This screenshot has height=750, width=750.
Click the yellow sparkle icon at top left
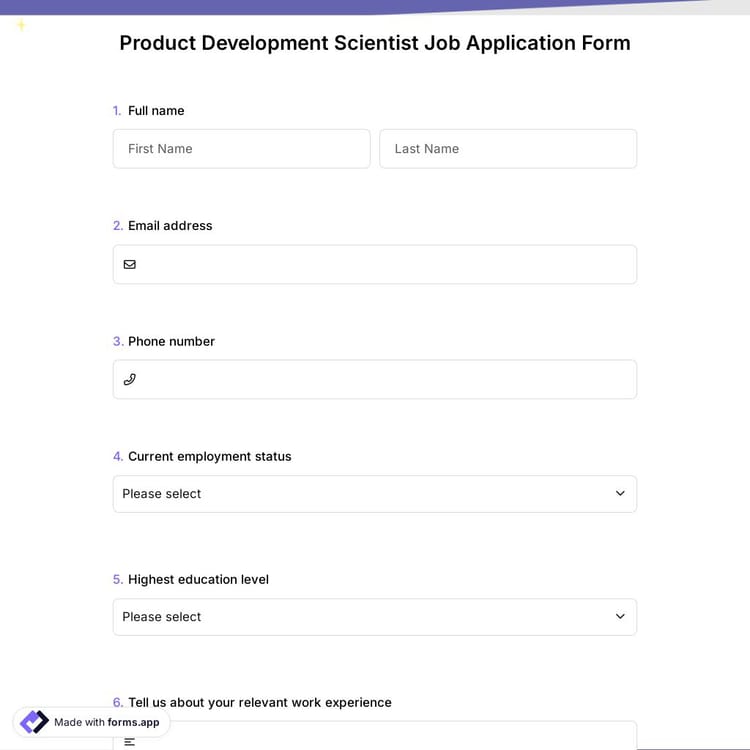click(21, 25)
